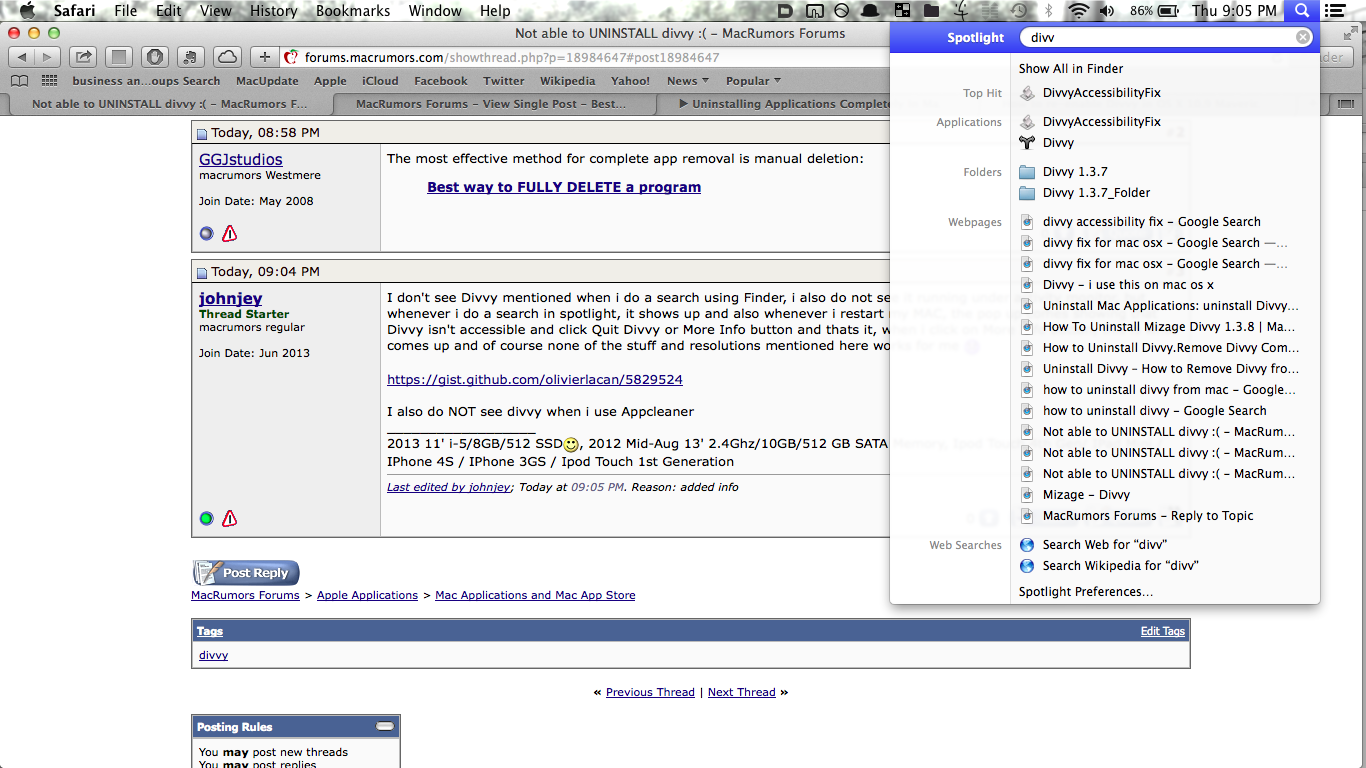
Task: Go back using Safari's back arrow
Action: tap(22, 57)
